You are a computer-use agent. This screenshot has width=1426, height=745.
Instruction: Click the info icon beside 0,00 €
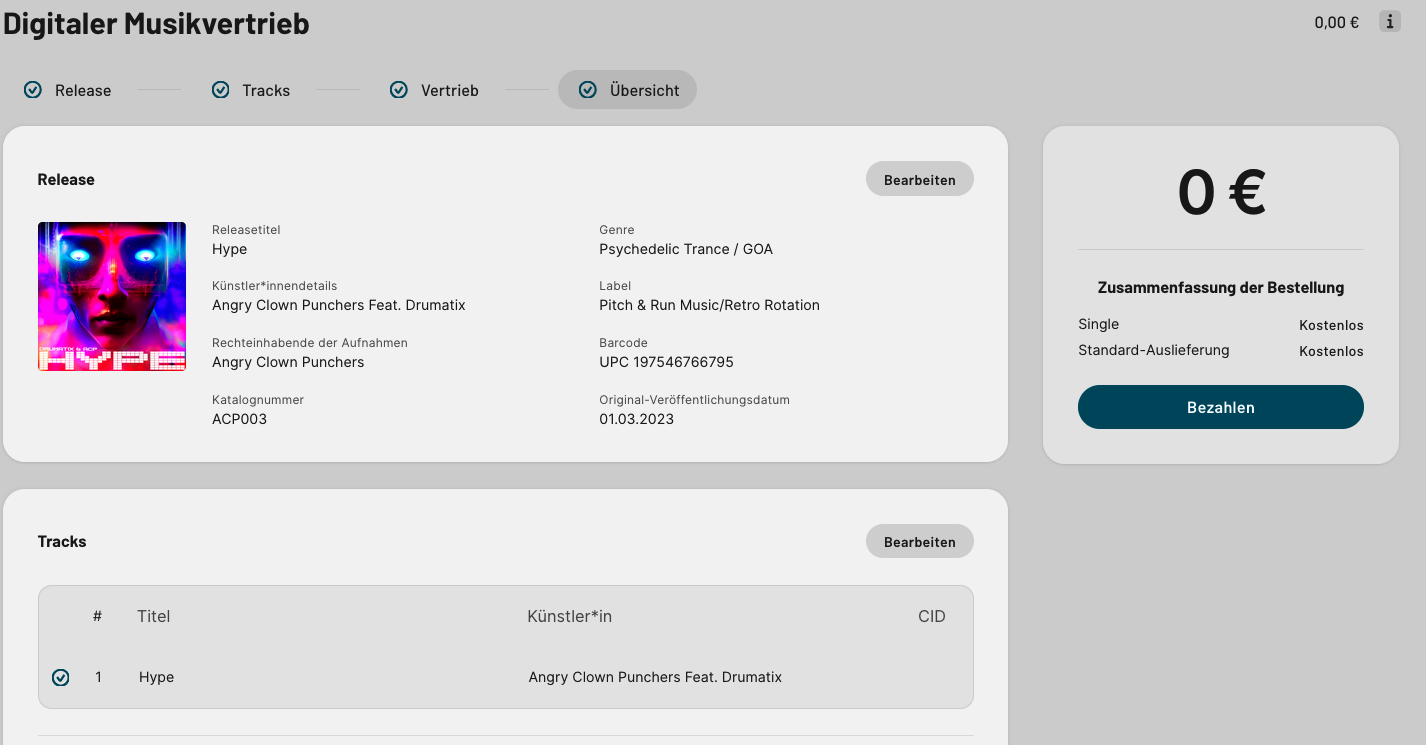point(1389,21)
